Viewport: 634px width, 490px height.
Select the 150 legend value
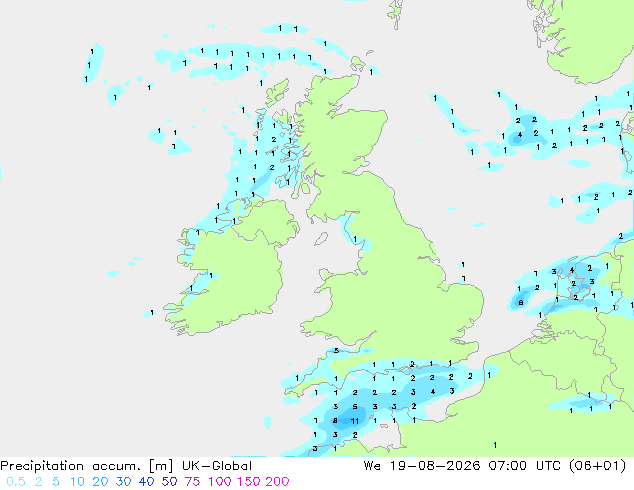click(x=249, y=482)
